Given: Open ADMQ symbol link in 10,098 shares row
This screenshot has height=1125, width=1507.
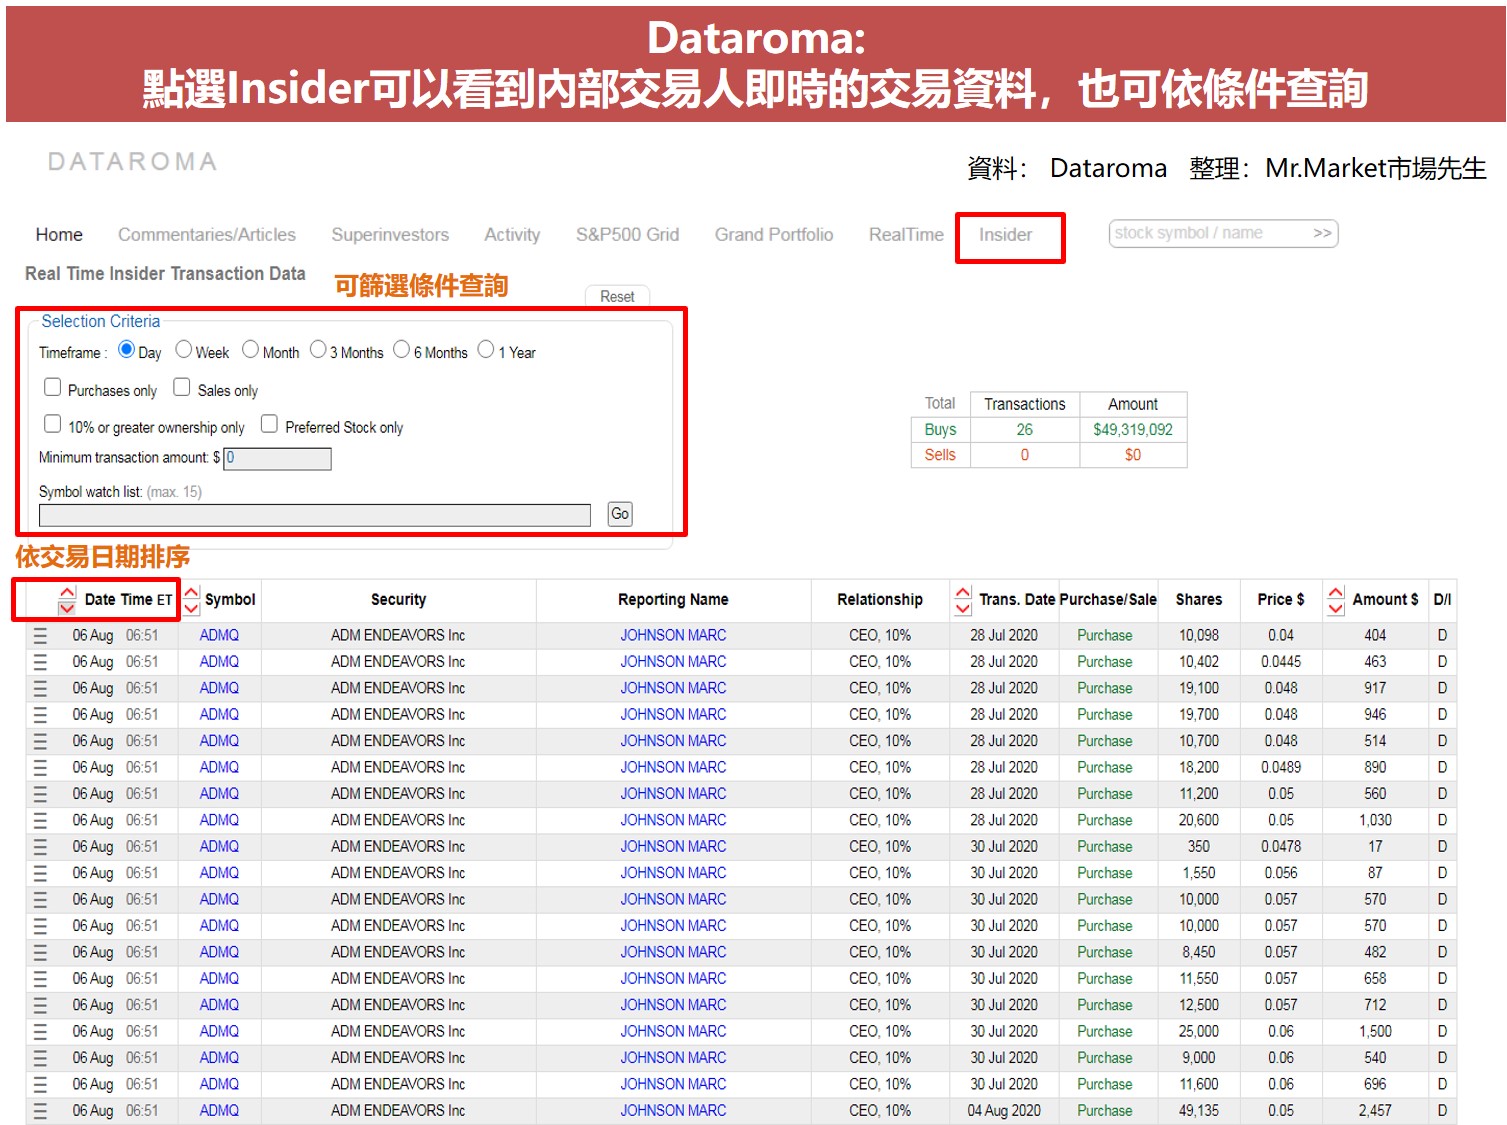Looking at the screenshot, I should (x=219, y=635).
